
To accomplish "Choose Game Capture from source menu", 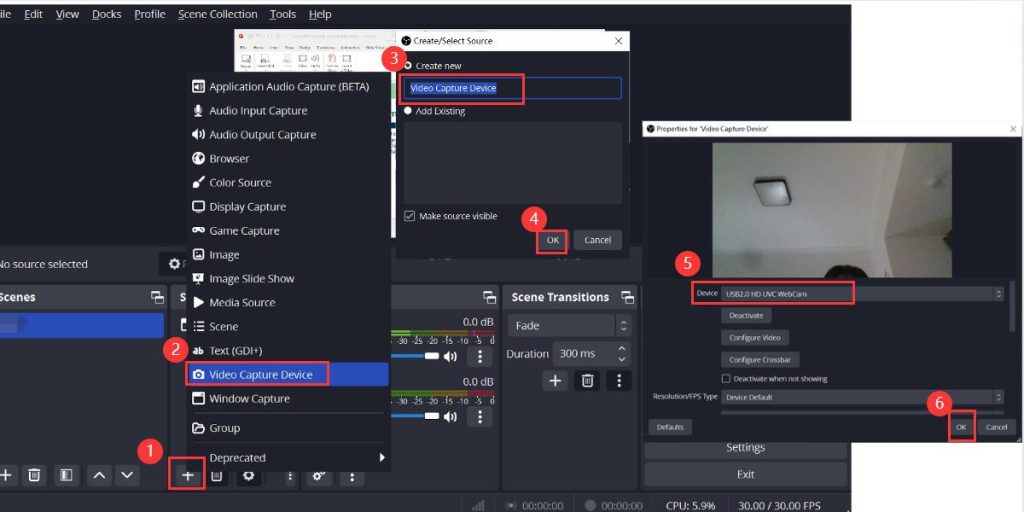I will 287,231.
